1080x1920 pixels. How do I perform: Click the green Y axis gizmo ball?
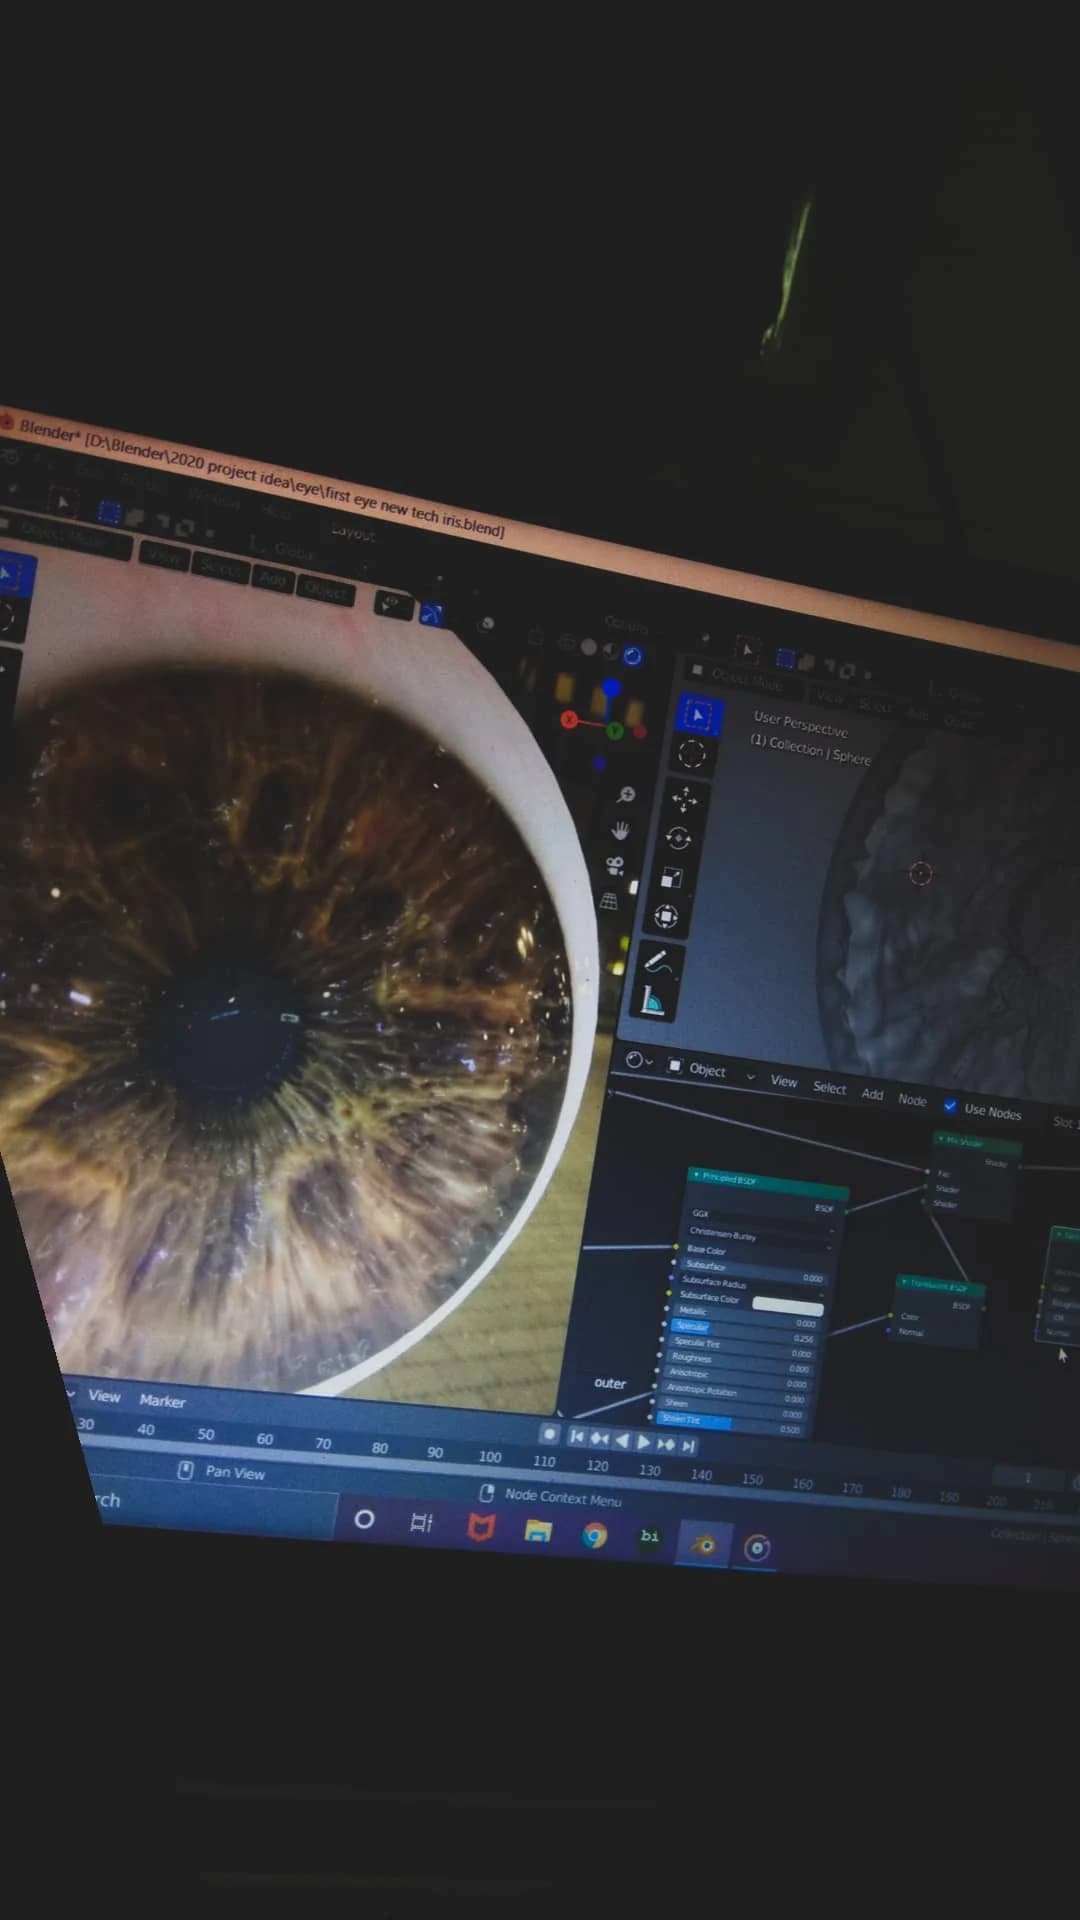615,731
